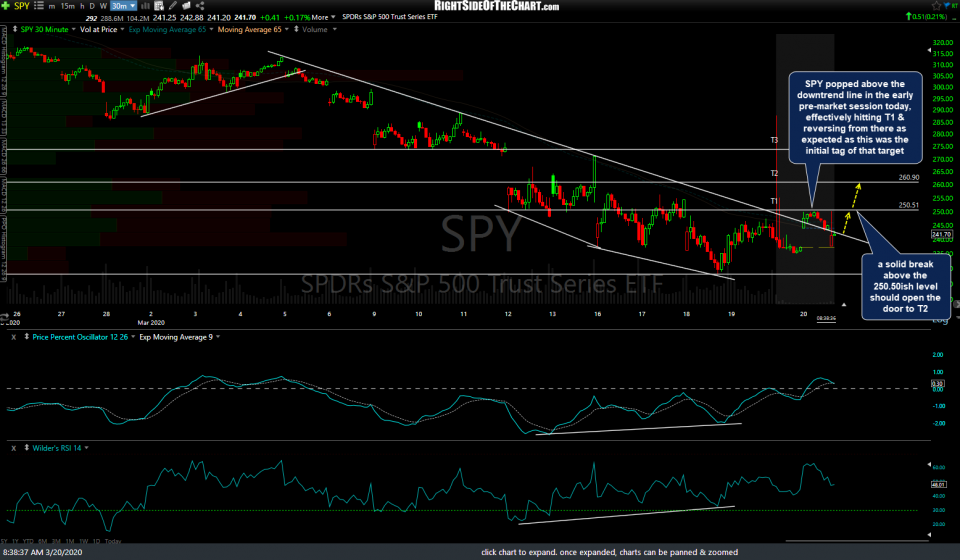The image size is (960, 560).
Task: Click the T2 target label
Action: pos(774,173)
